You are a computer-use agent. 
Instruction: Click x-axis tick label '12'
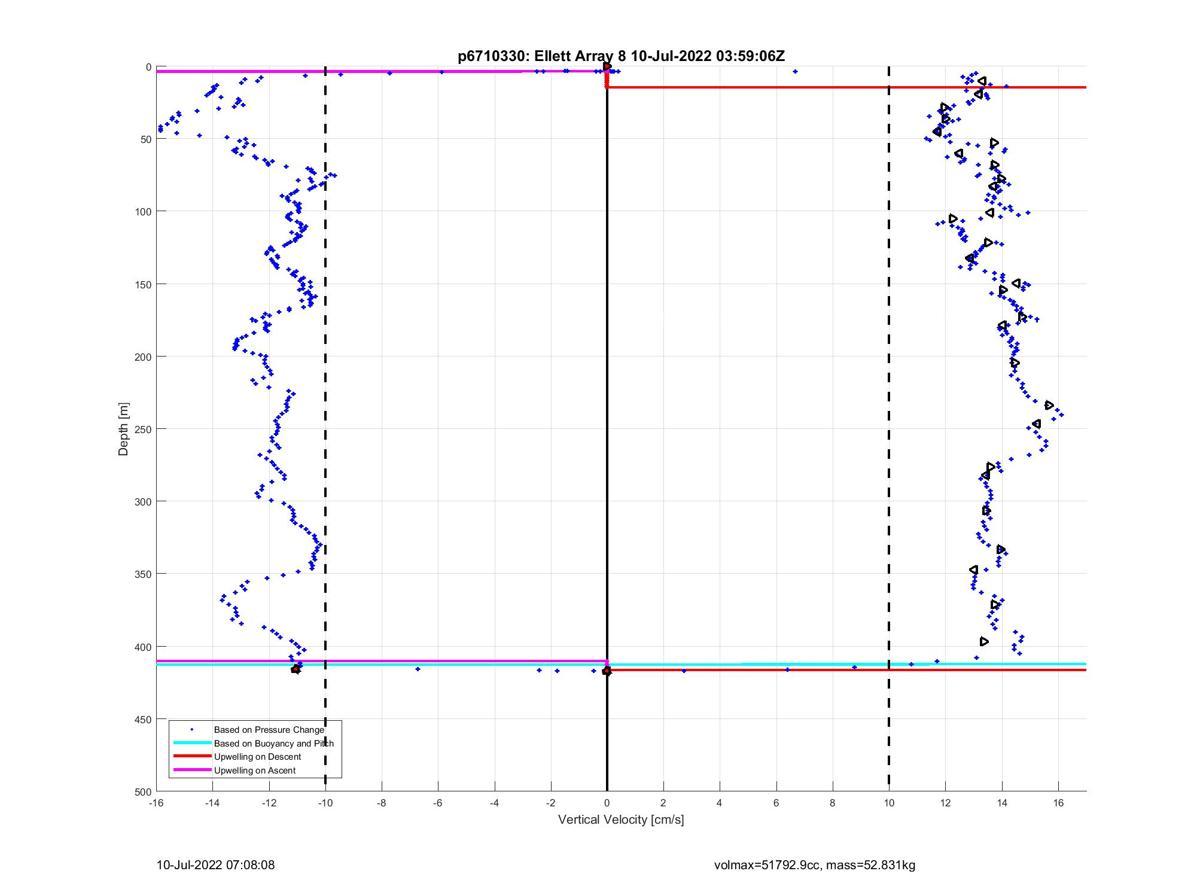945,802
